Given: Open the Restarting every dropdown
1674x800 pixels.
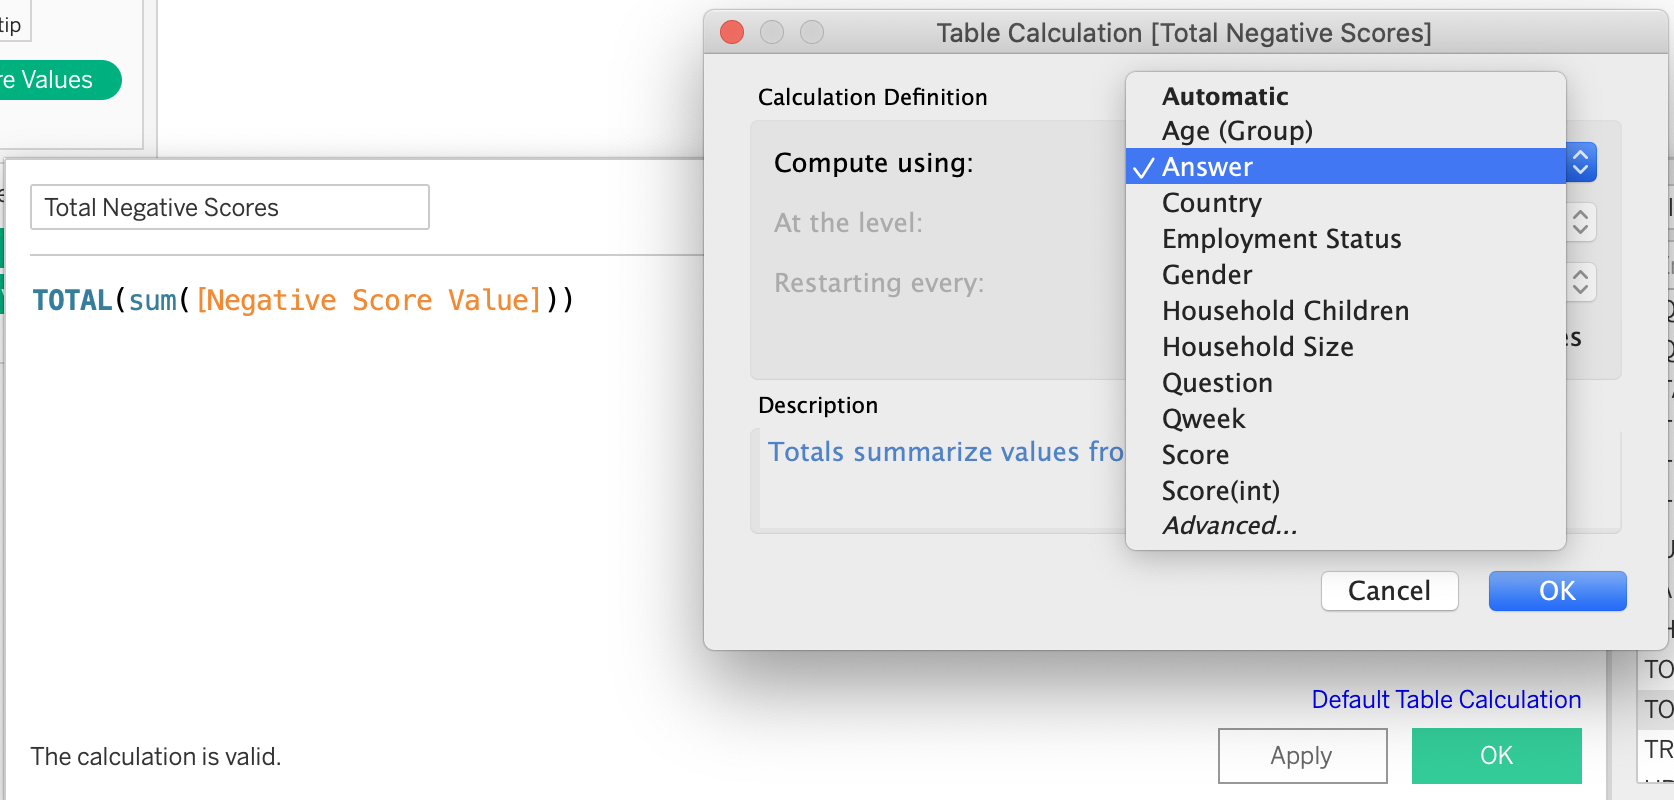Looking at the screenshot, I should coord(1580,282).
